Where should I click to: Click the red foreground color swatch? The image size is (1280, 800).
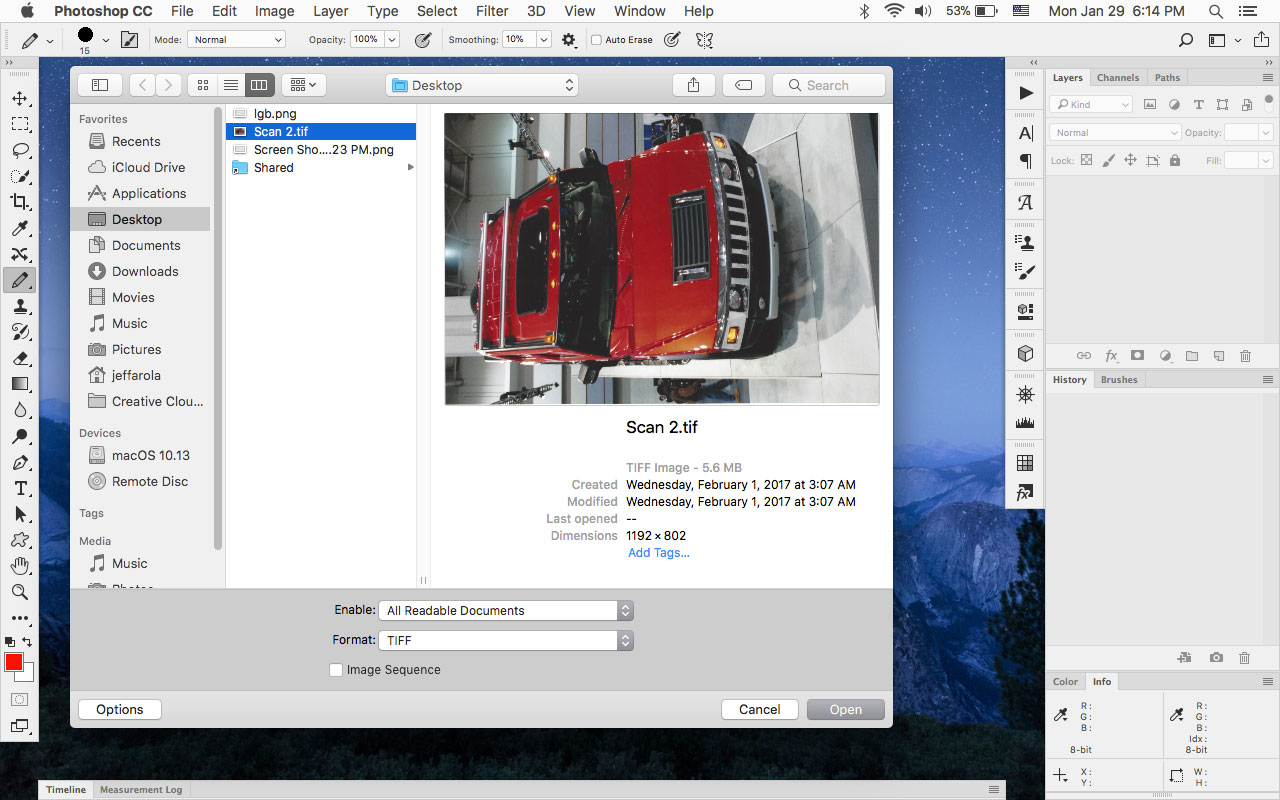[x=14, y=662]
